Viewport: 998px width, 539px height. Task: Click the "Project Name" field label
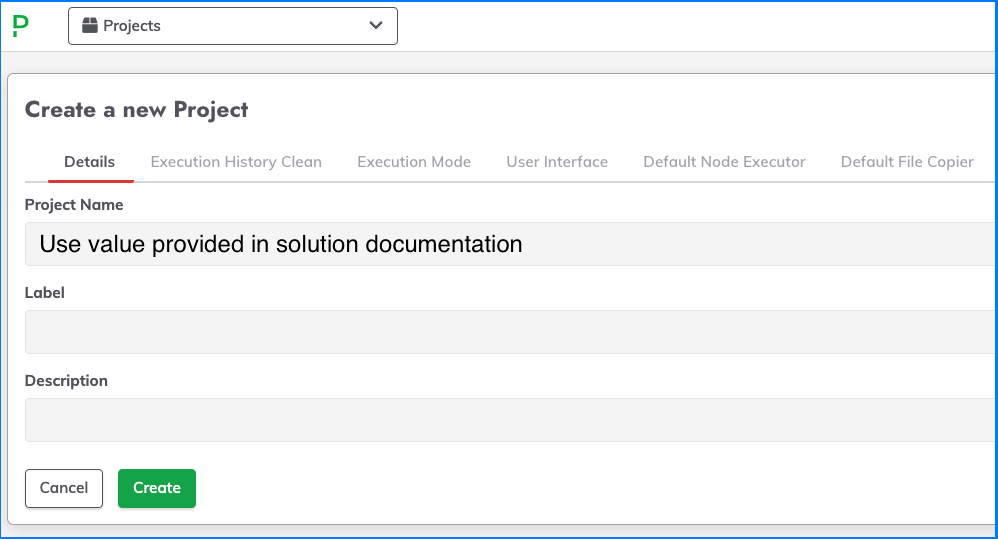pos(74,205)
